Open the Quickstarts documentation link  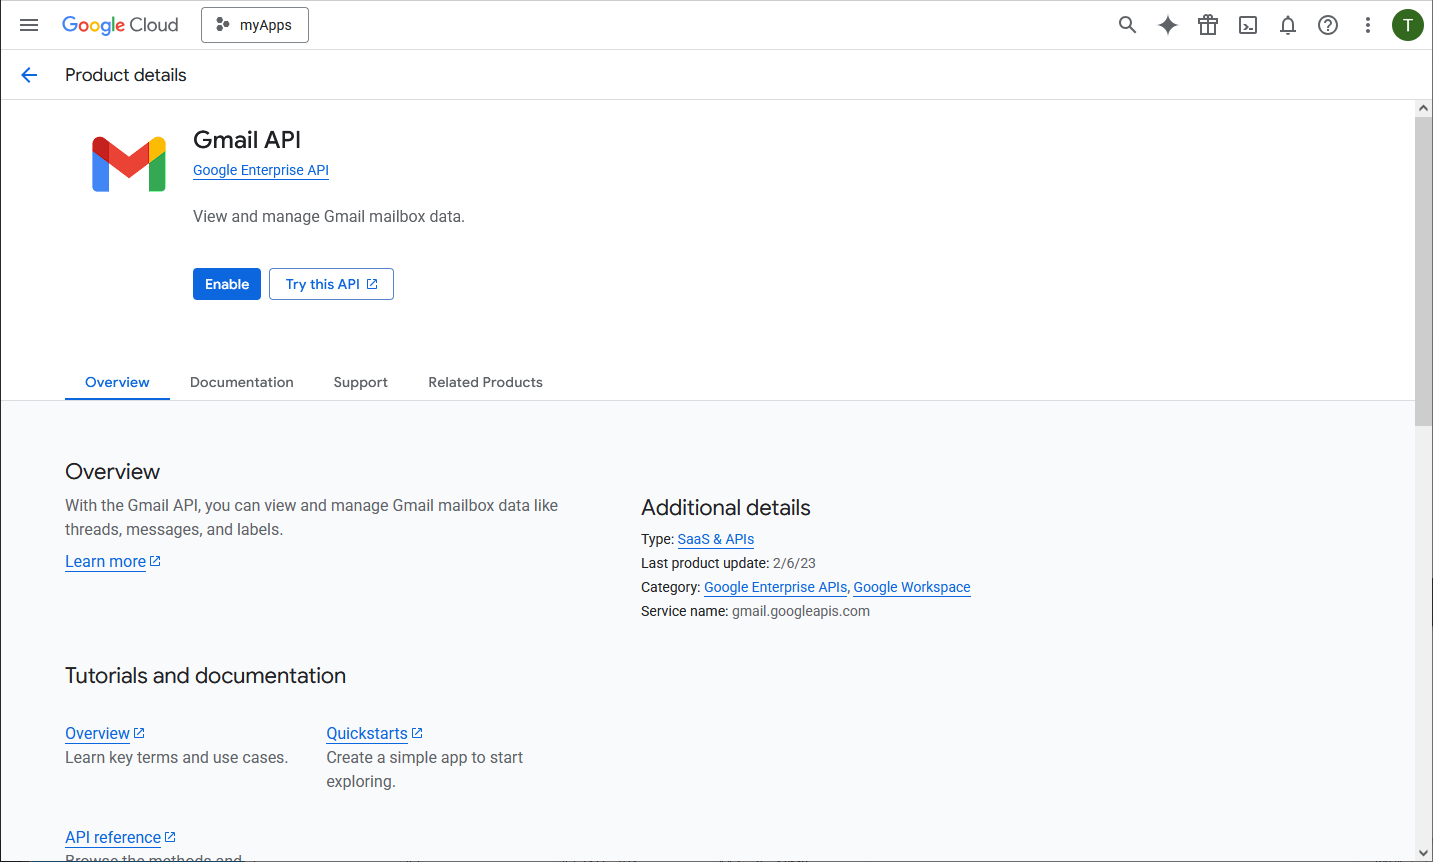coord(367,733)
